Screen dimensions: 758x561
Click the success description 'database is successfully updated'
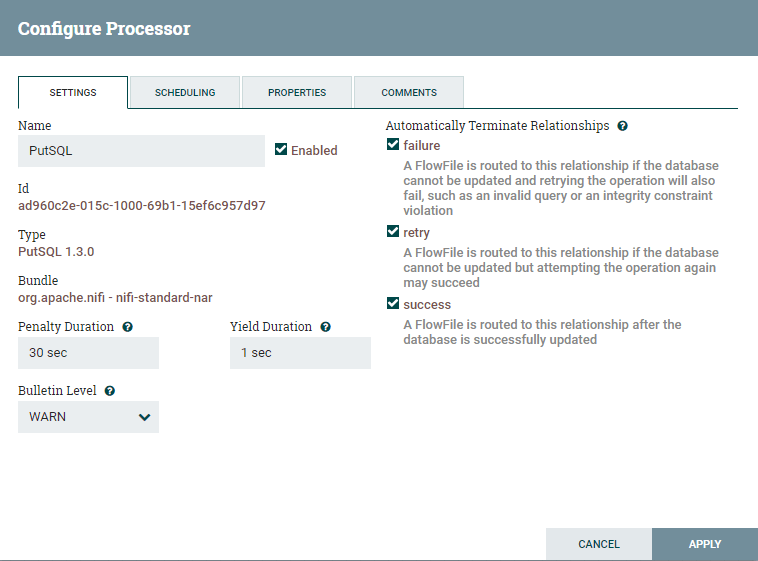click(542, 332)
